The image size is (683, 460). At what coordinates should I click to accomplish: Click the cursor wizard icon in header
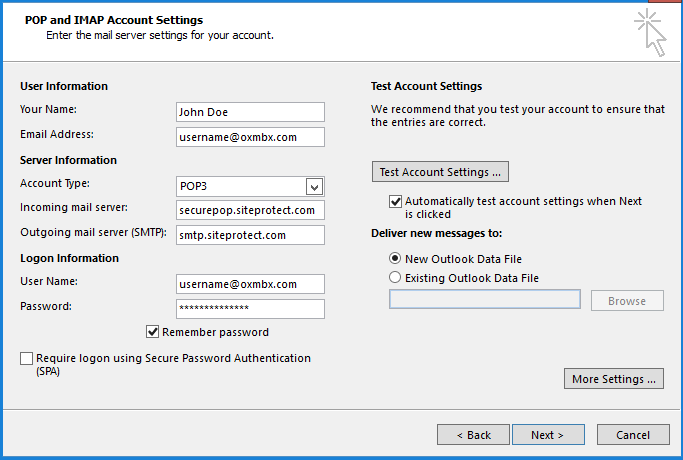(x=650, y=32)
